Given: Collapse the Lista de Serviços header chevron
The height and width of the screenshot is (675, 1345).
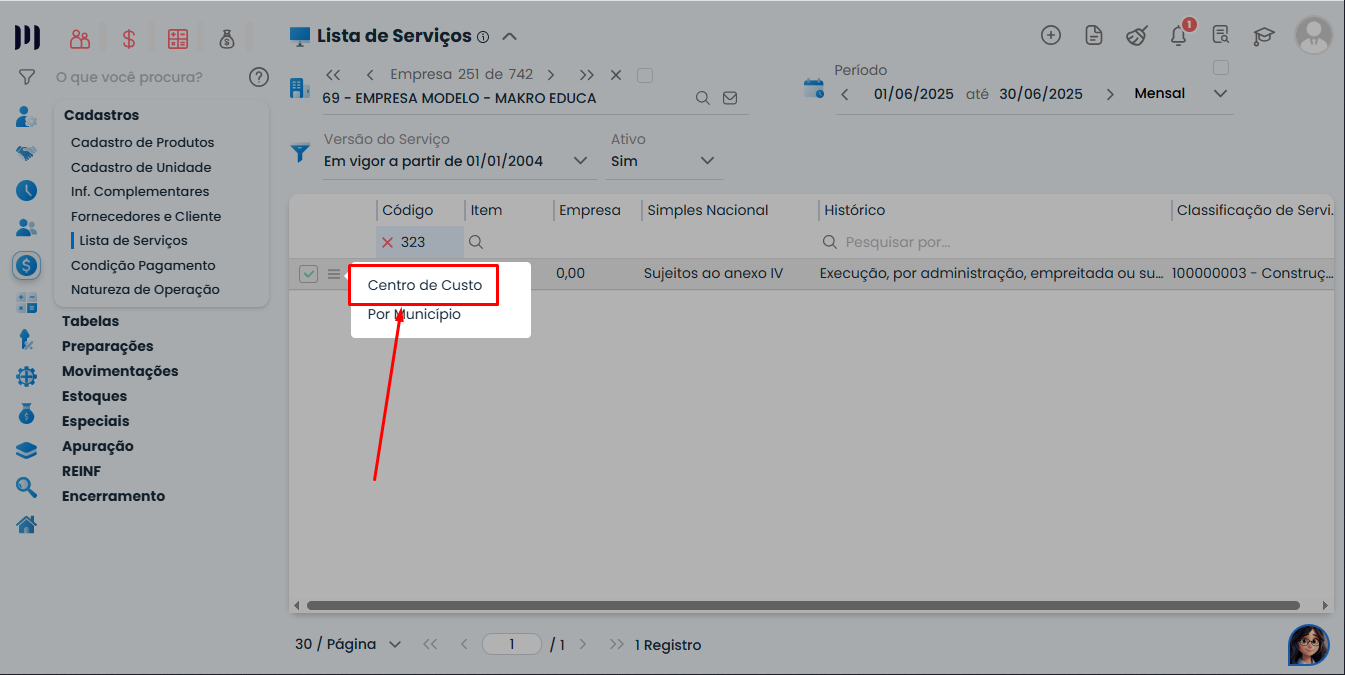Looking at the screenshot, I should (x=509, y=37).
